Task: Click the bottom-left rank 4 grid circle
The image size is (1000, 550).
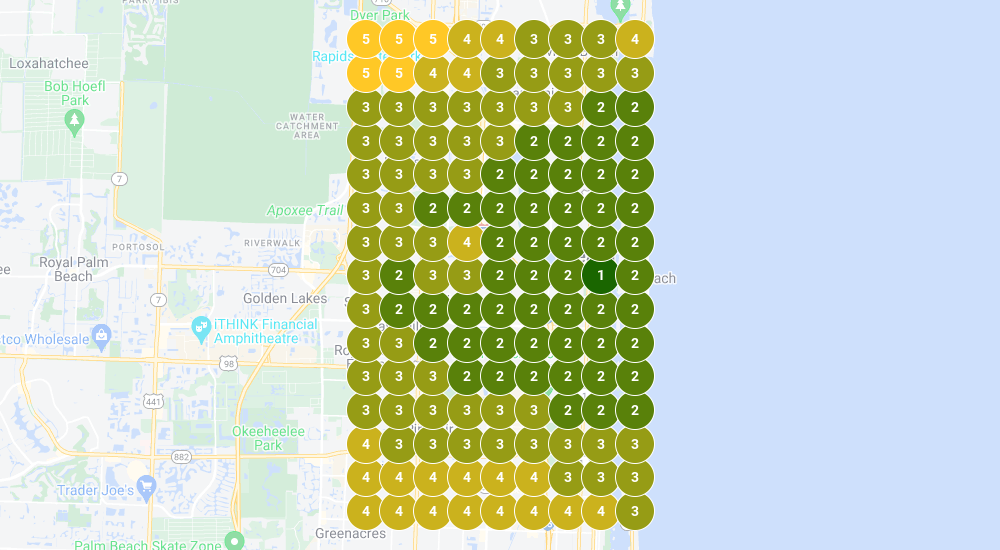Action: click(x=365, y=511)
